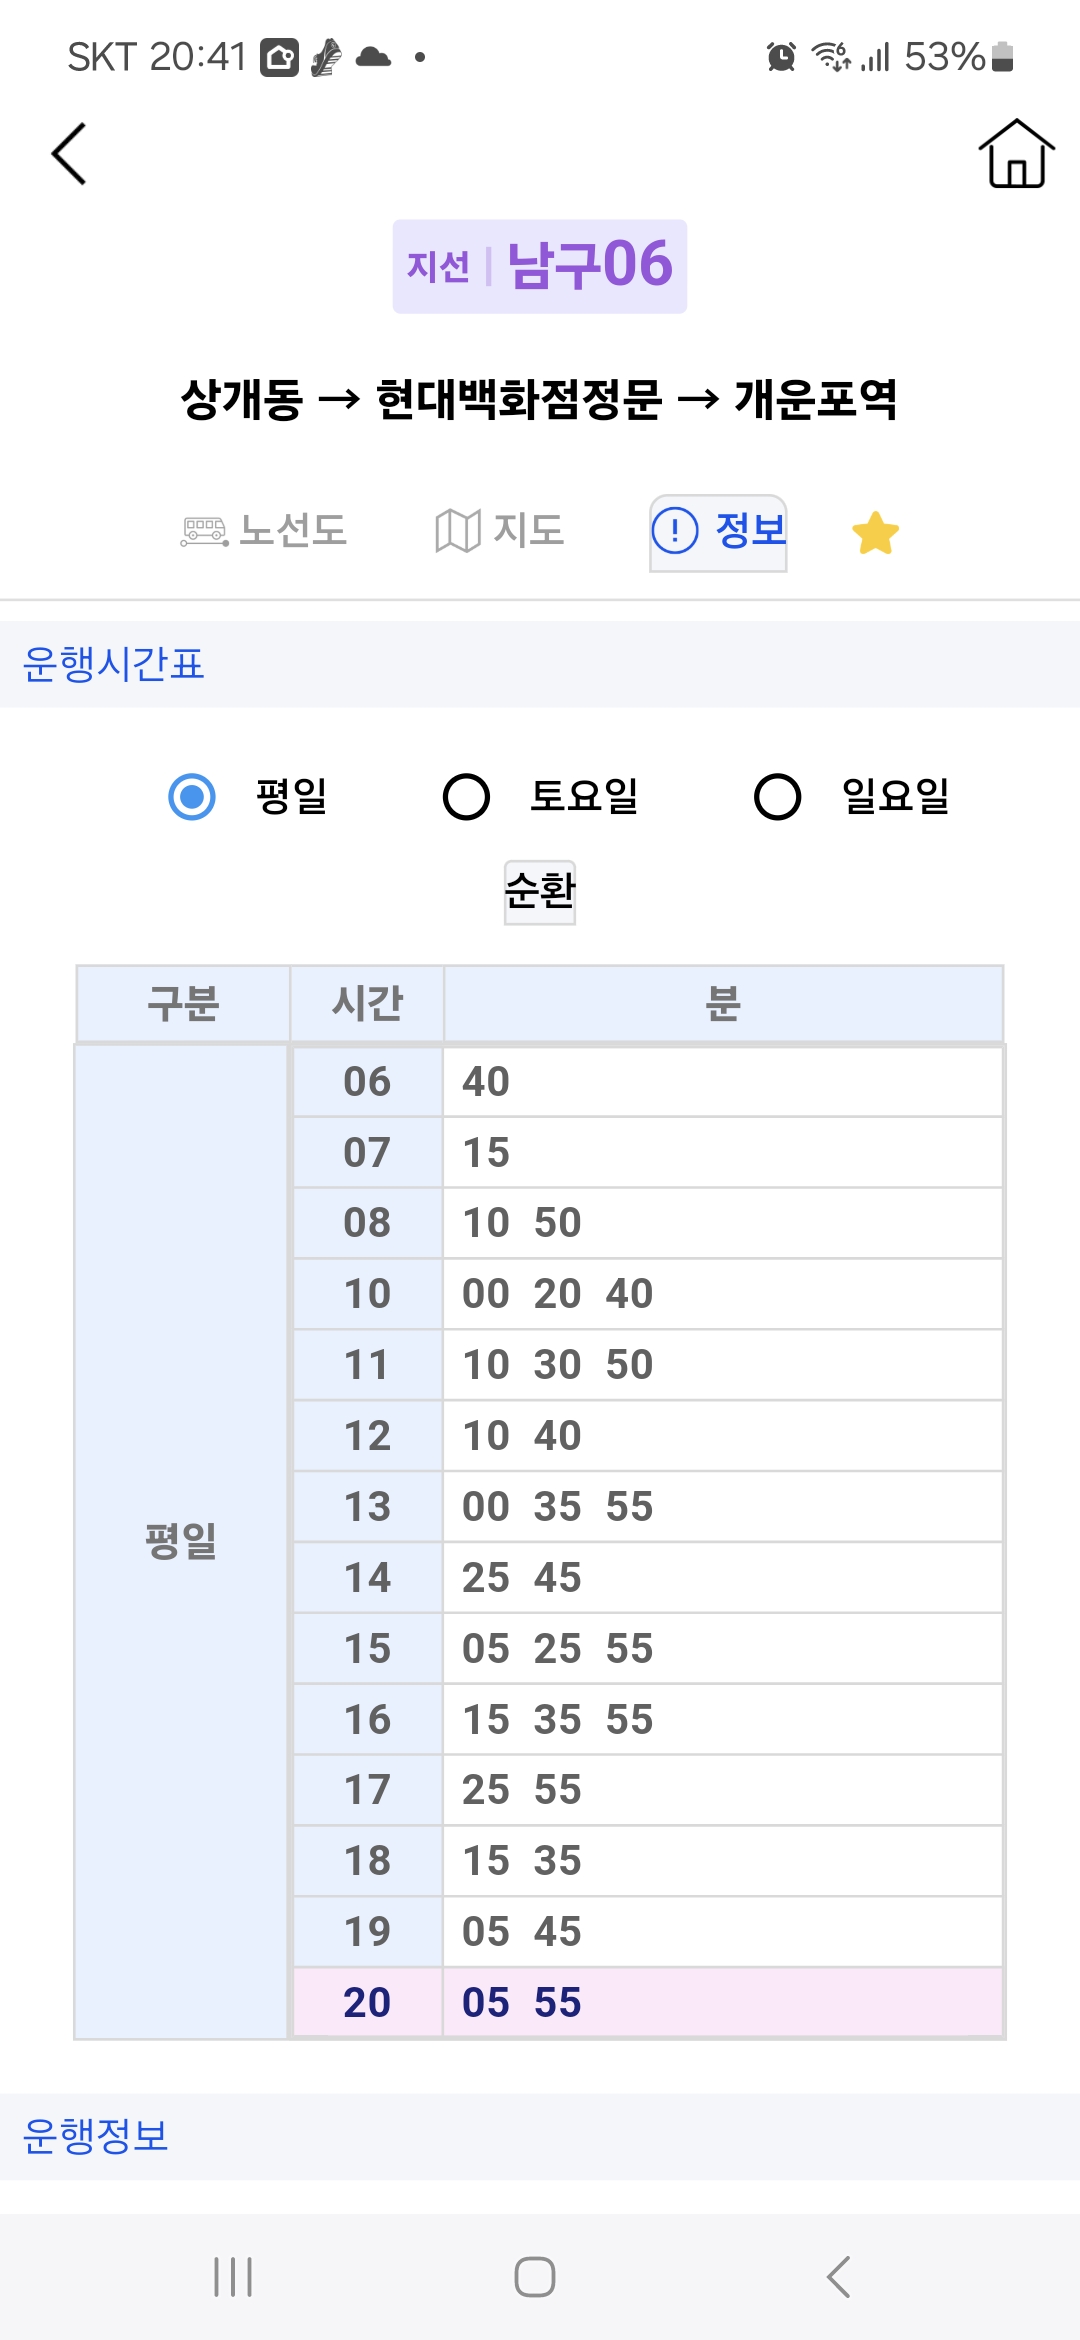
Task: Select the 토요일 Saturday radio button
Action: pyautogui.click(x=466, y=797)
